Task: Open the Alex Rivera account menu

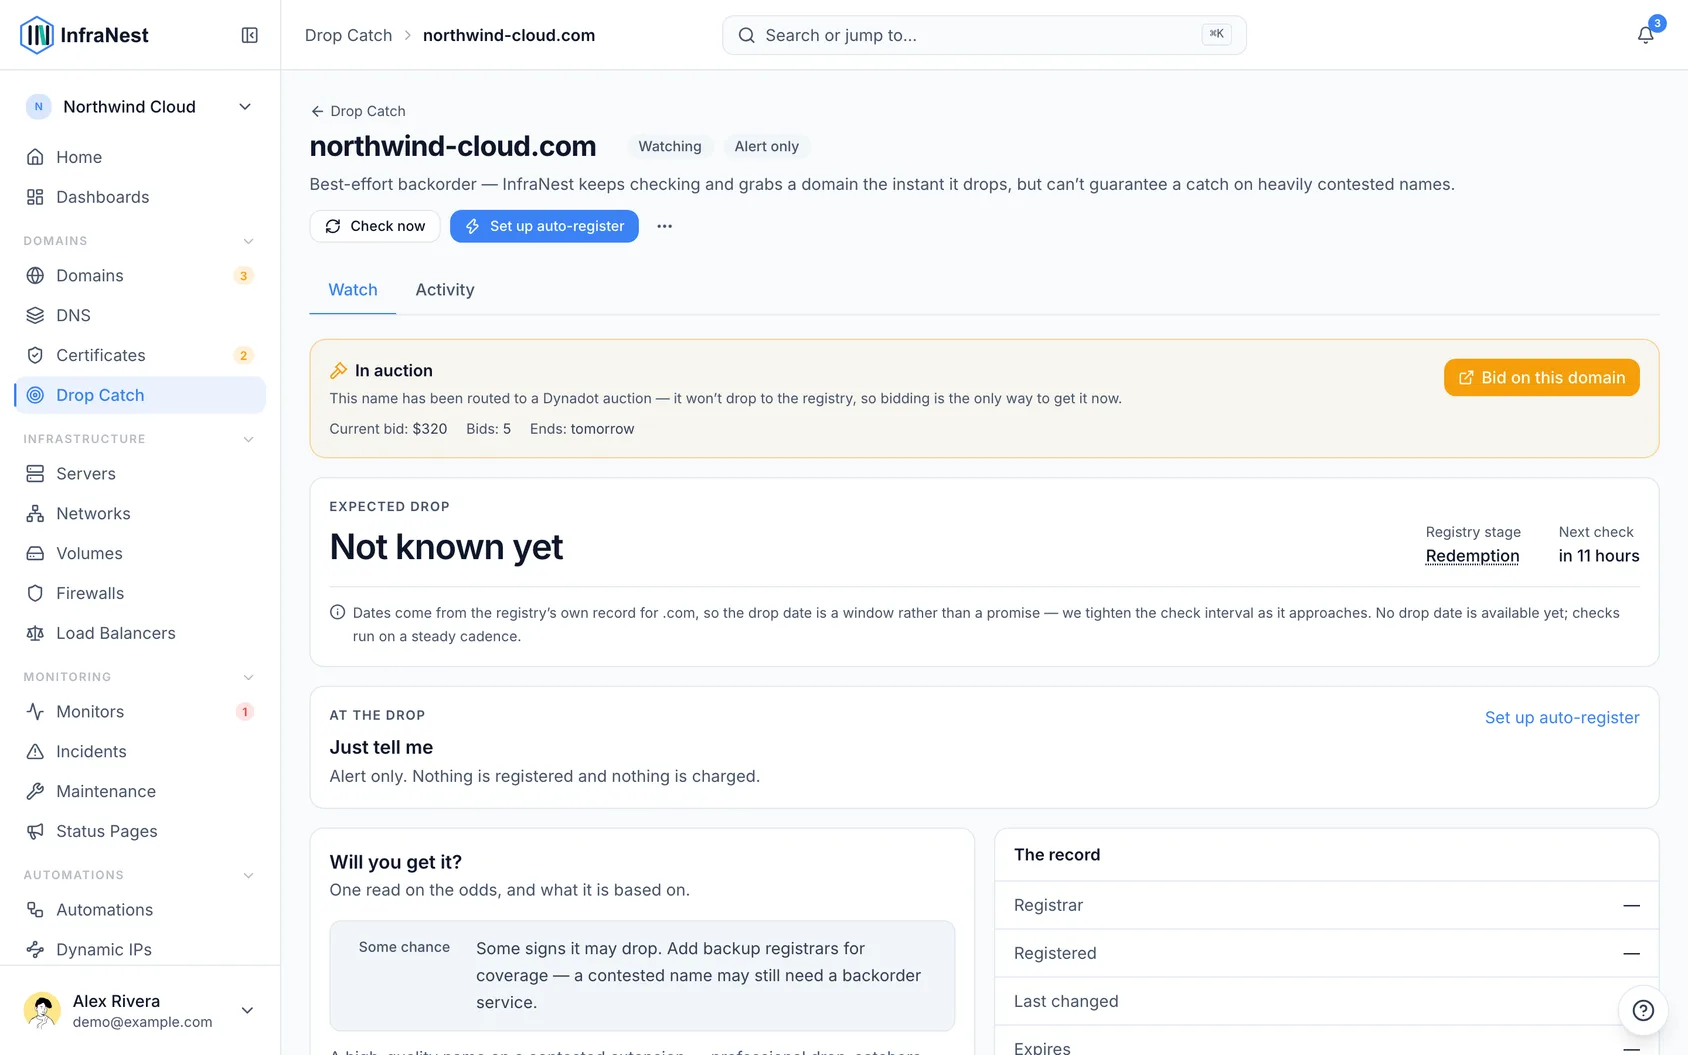Action: [140, 1010]
